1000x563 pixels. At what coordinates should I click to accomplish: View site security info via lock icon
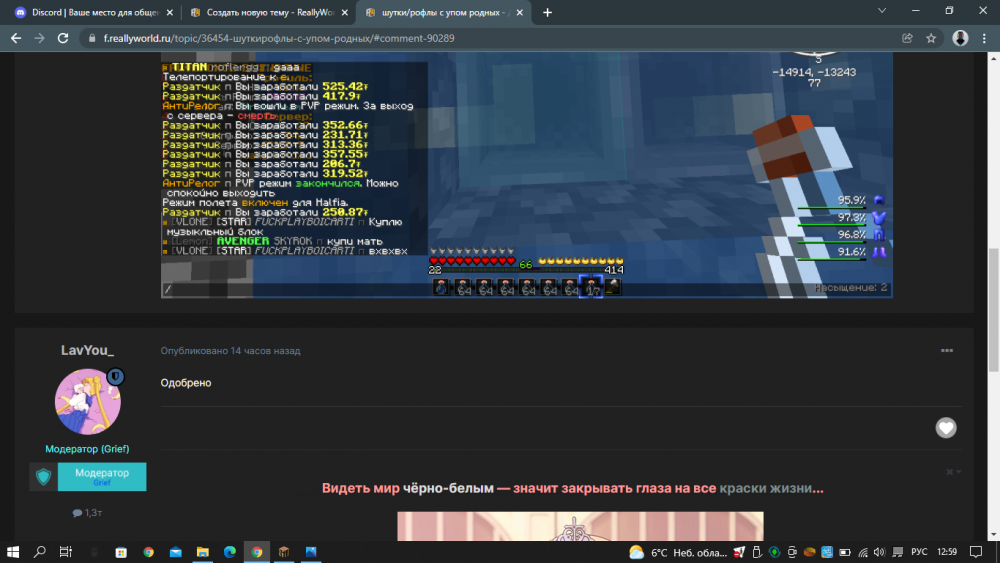pos(92,38)
